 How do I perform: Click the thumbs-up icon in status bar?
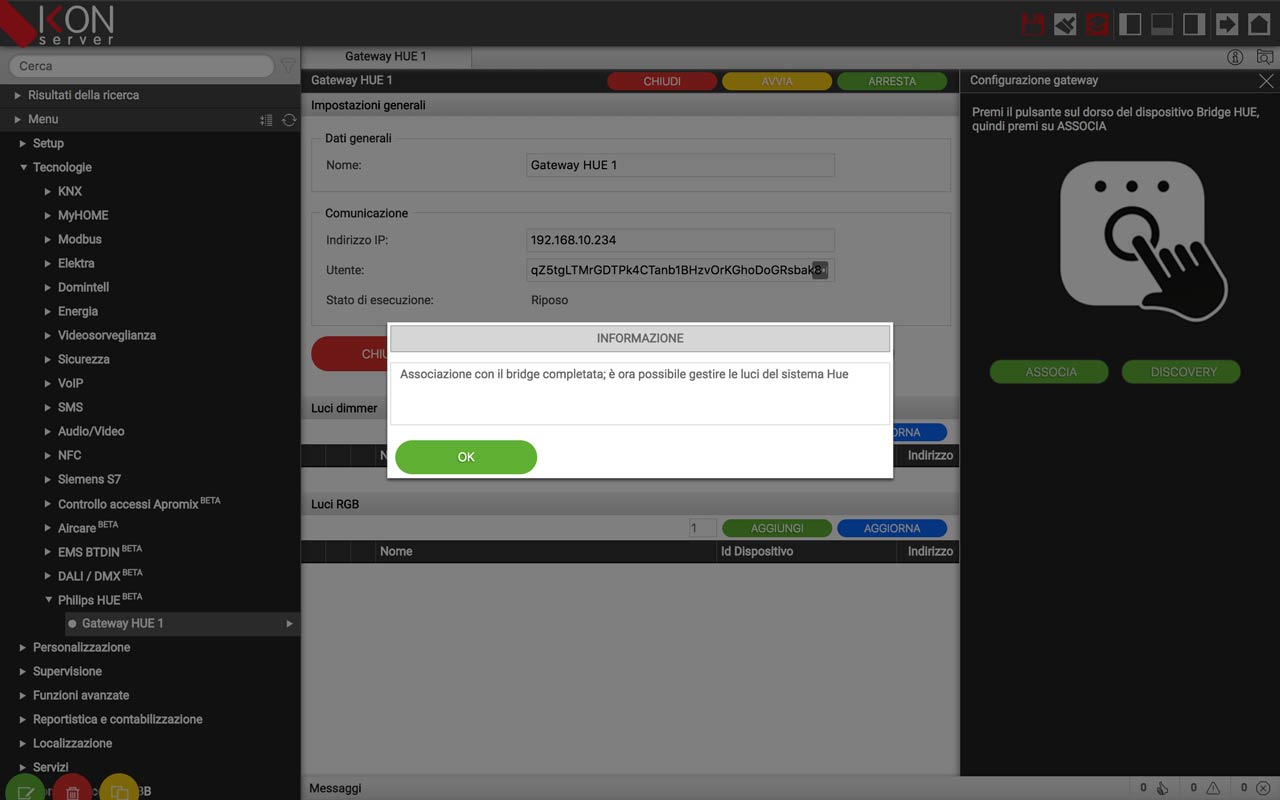click(x=1162, y=788)
